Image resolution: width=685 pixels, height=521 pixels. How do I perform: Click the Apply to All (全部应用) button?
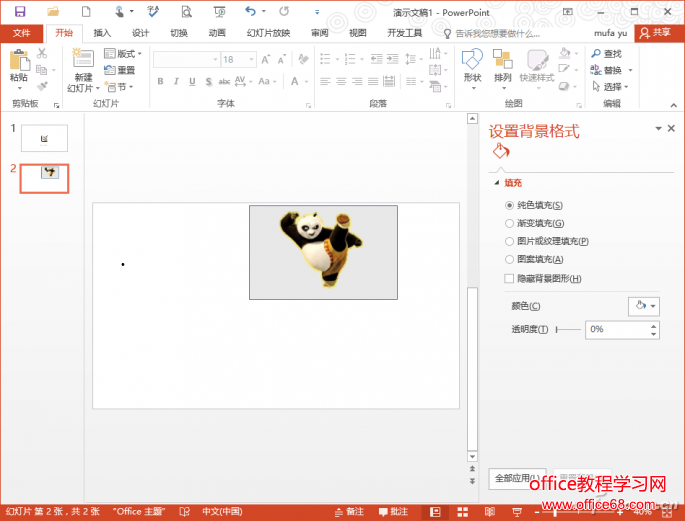pos(517,479)
